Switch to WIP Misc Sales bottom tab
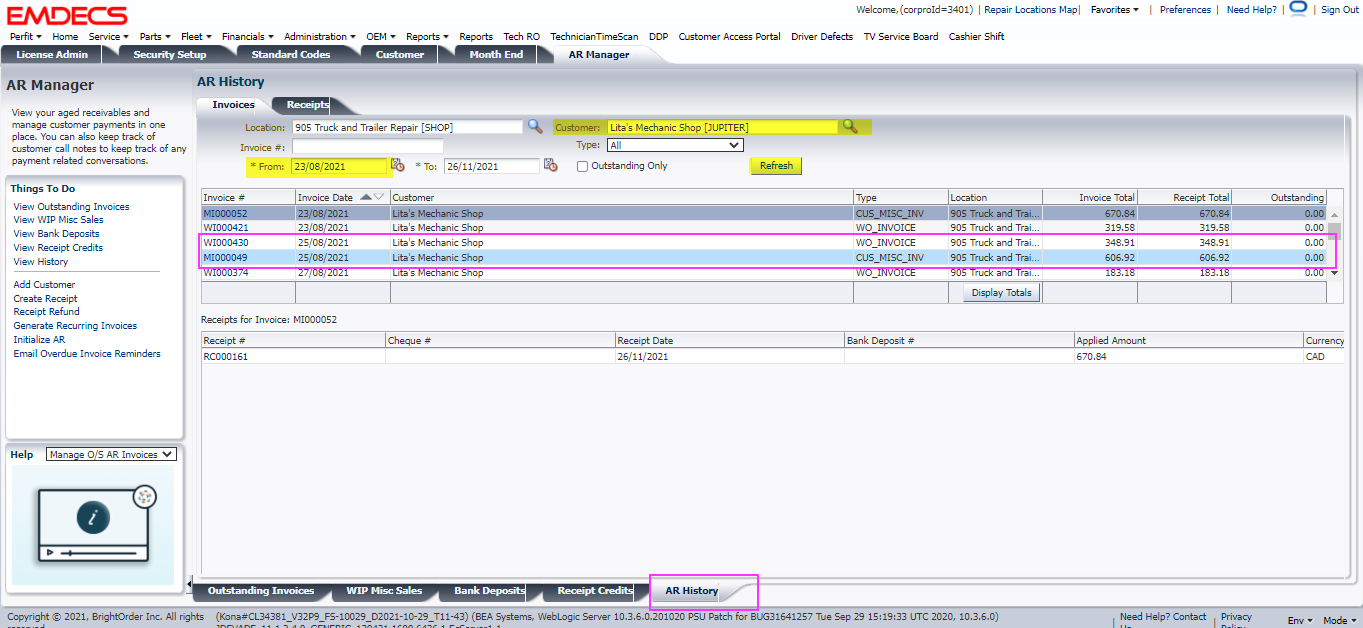 click(x=384, y=591)
